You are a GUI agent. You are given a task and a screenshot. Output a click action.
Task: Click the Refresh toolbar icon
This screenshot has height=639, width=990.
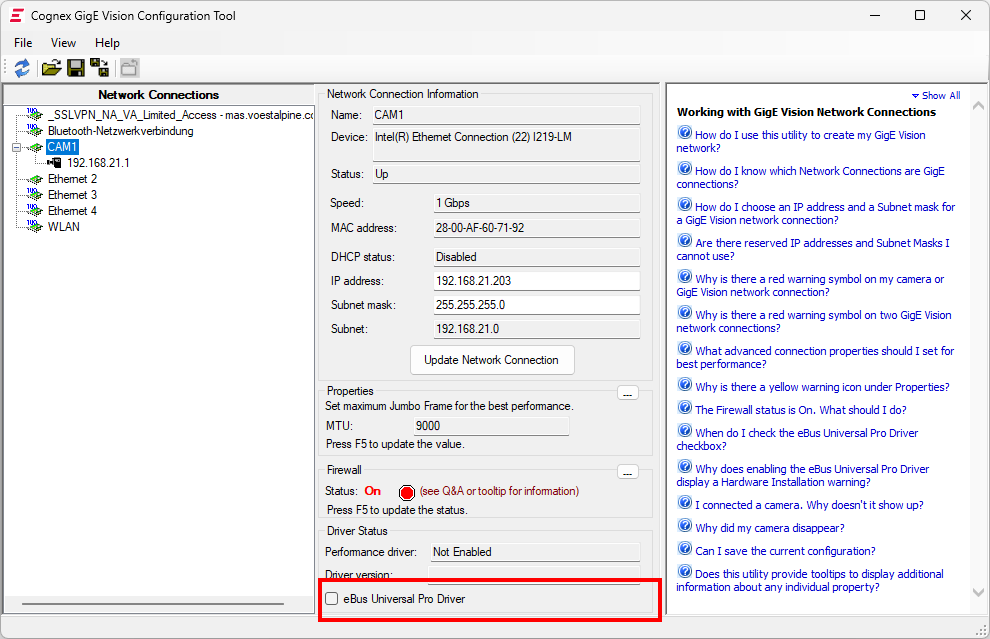point(22,68)
